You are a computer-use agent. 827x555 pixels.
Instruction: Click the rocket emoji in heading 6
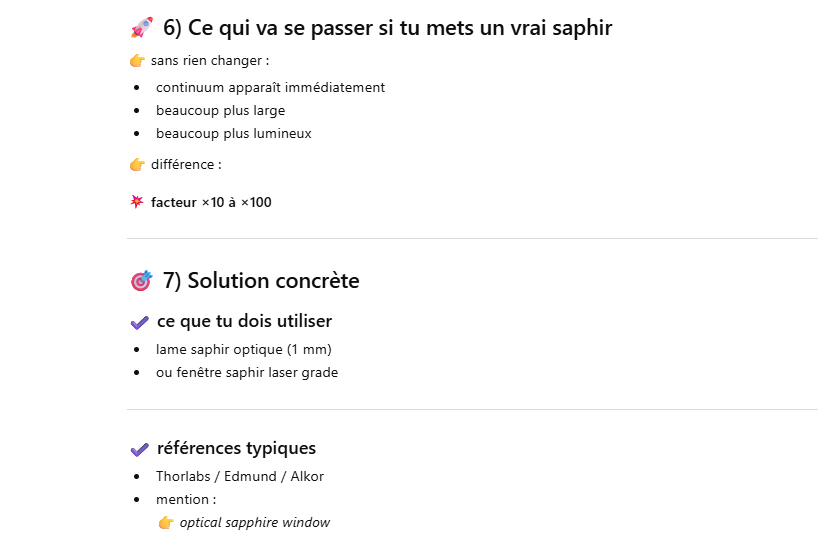pos(141,28)
